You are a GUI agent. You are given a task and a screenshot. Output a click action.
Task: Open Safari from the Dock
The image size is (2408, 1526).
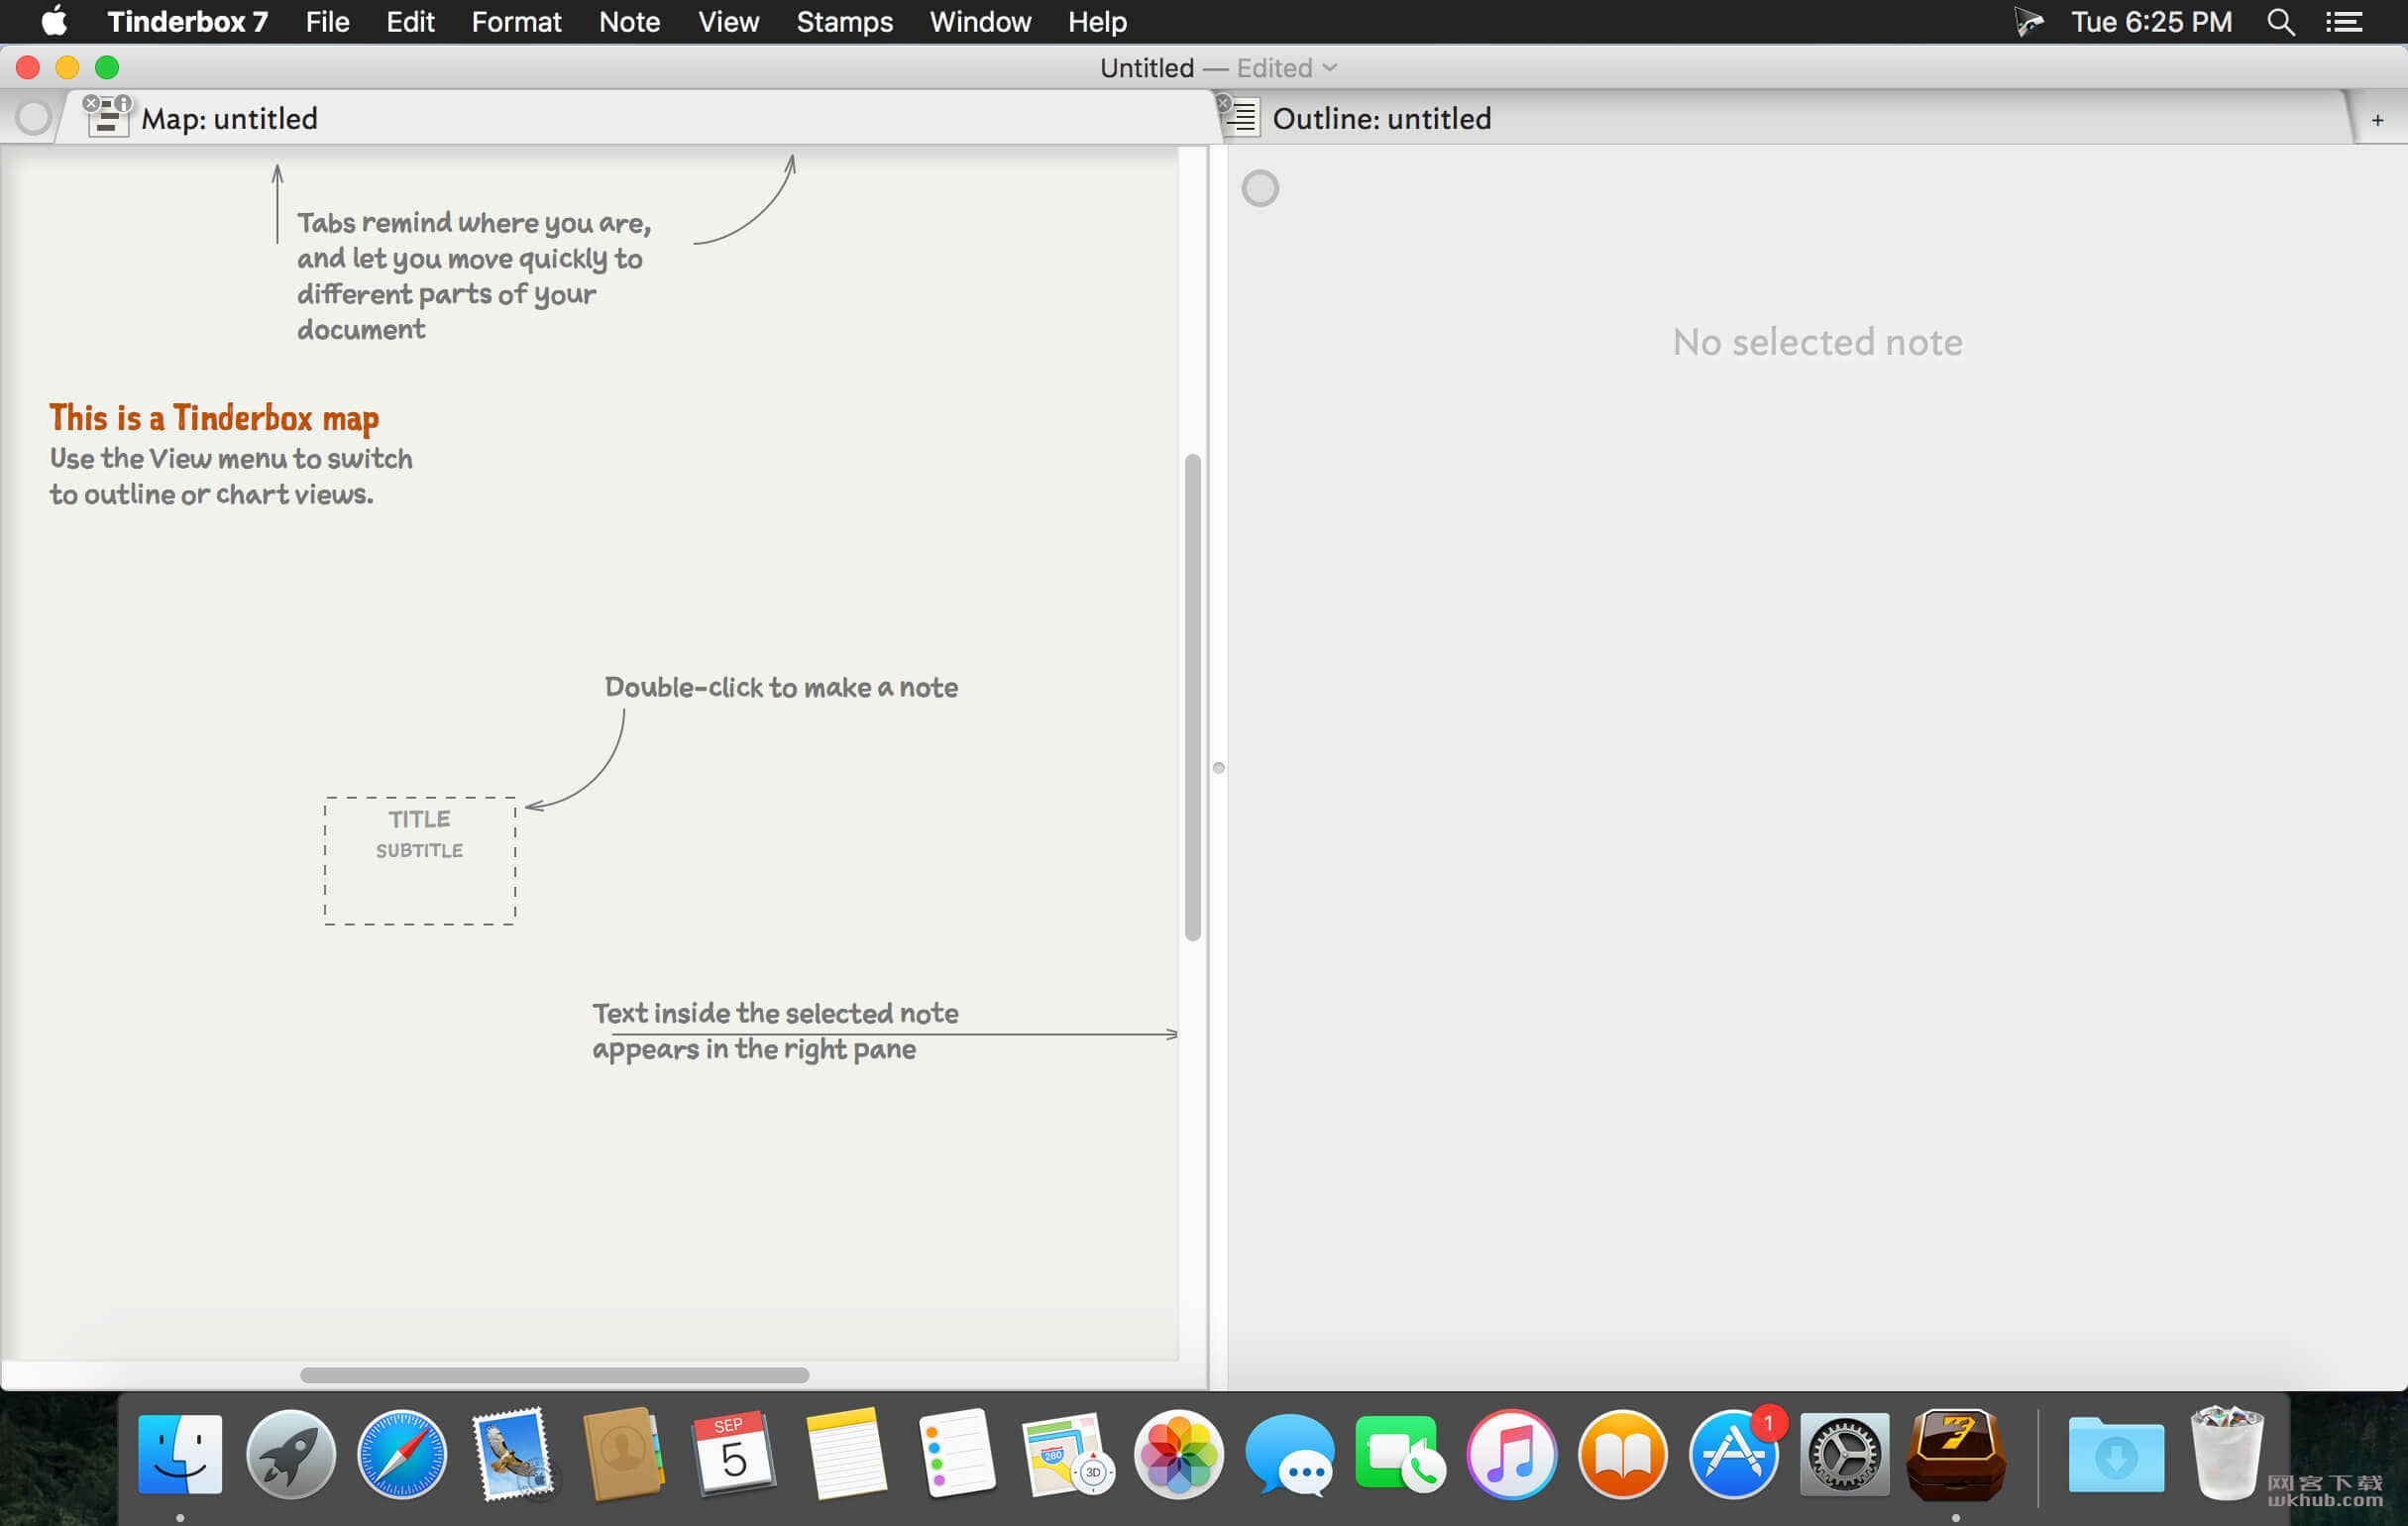pos(402,1455)
